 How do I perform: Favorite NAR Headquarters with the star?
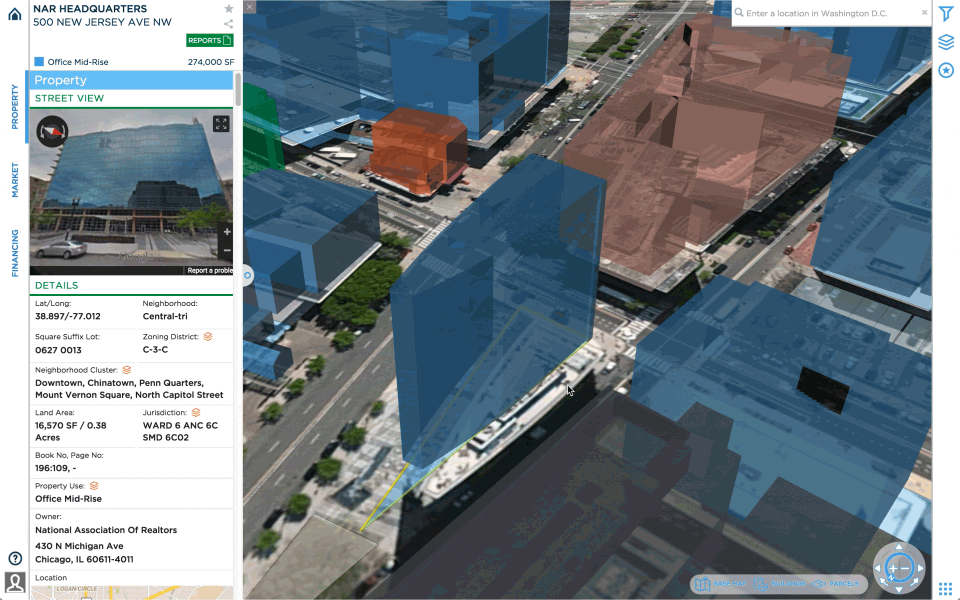coord(228,9)
